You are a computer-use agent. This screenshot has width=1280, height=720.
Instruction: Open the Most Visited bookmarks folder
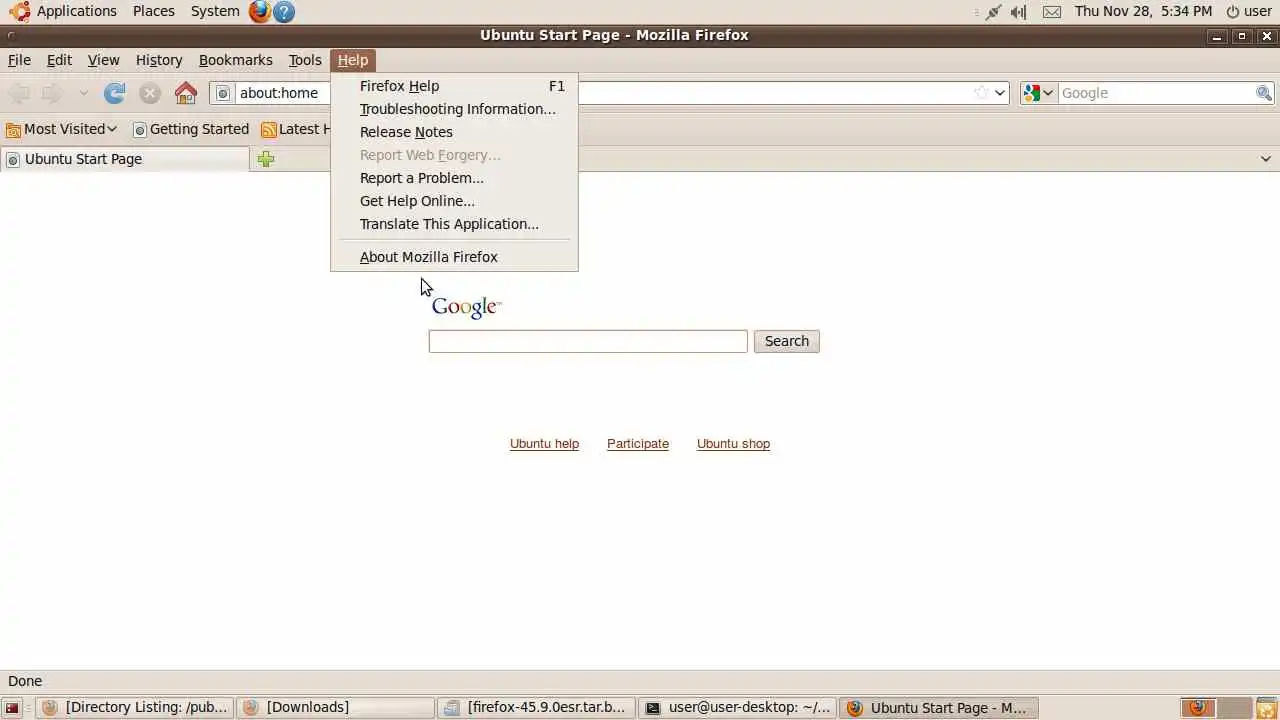coord(62,129)
